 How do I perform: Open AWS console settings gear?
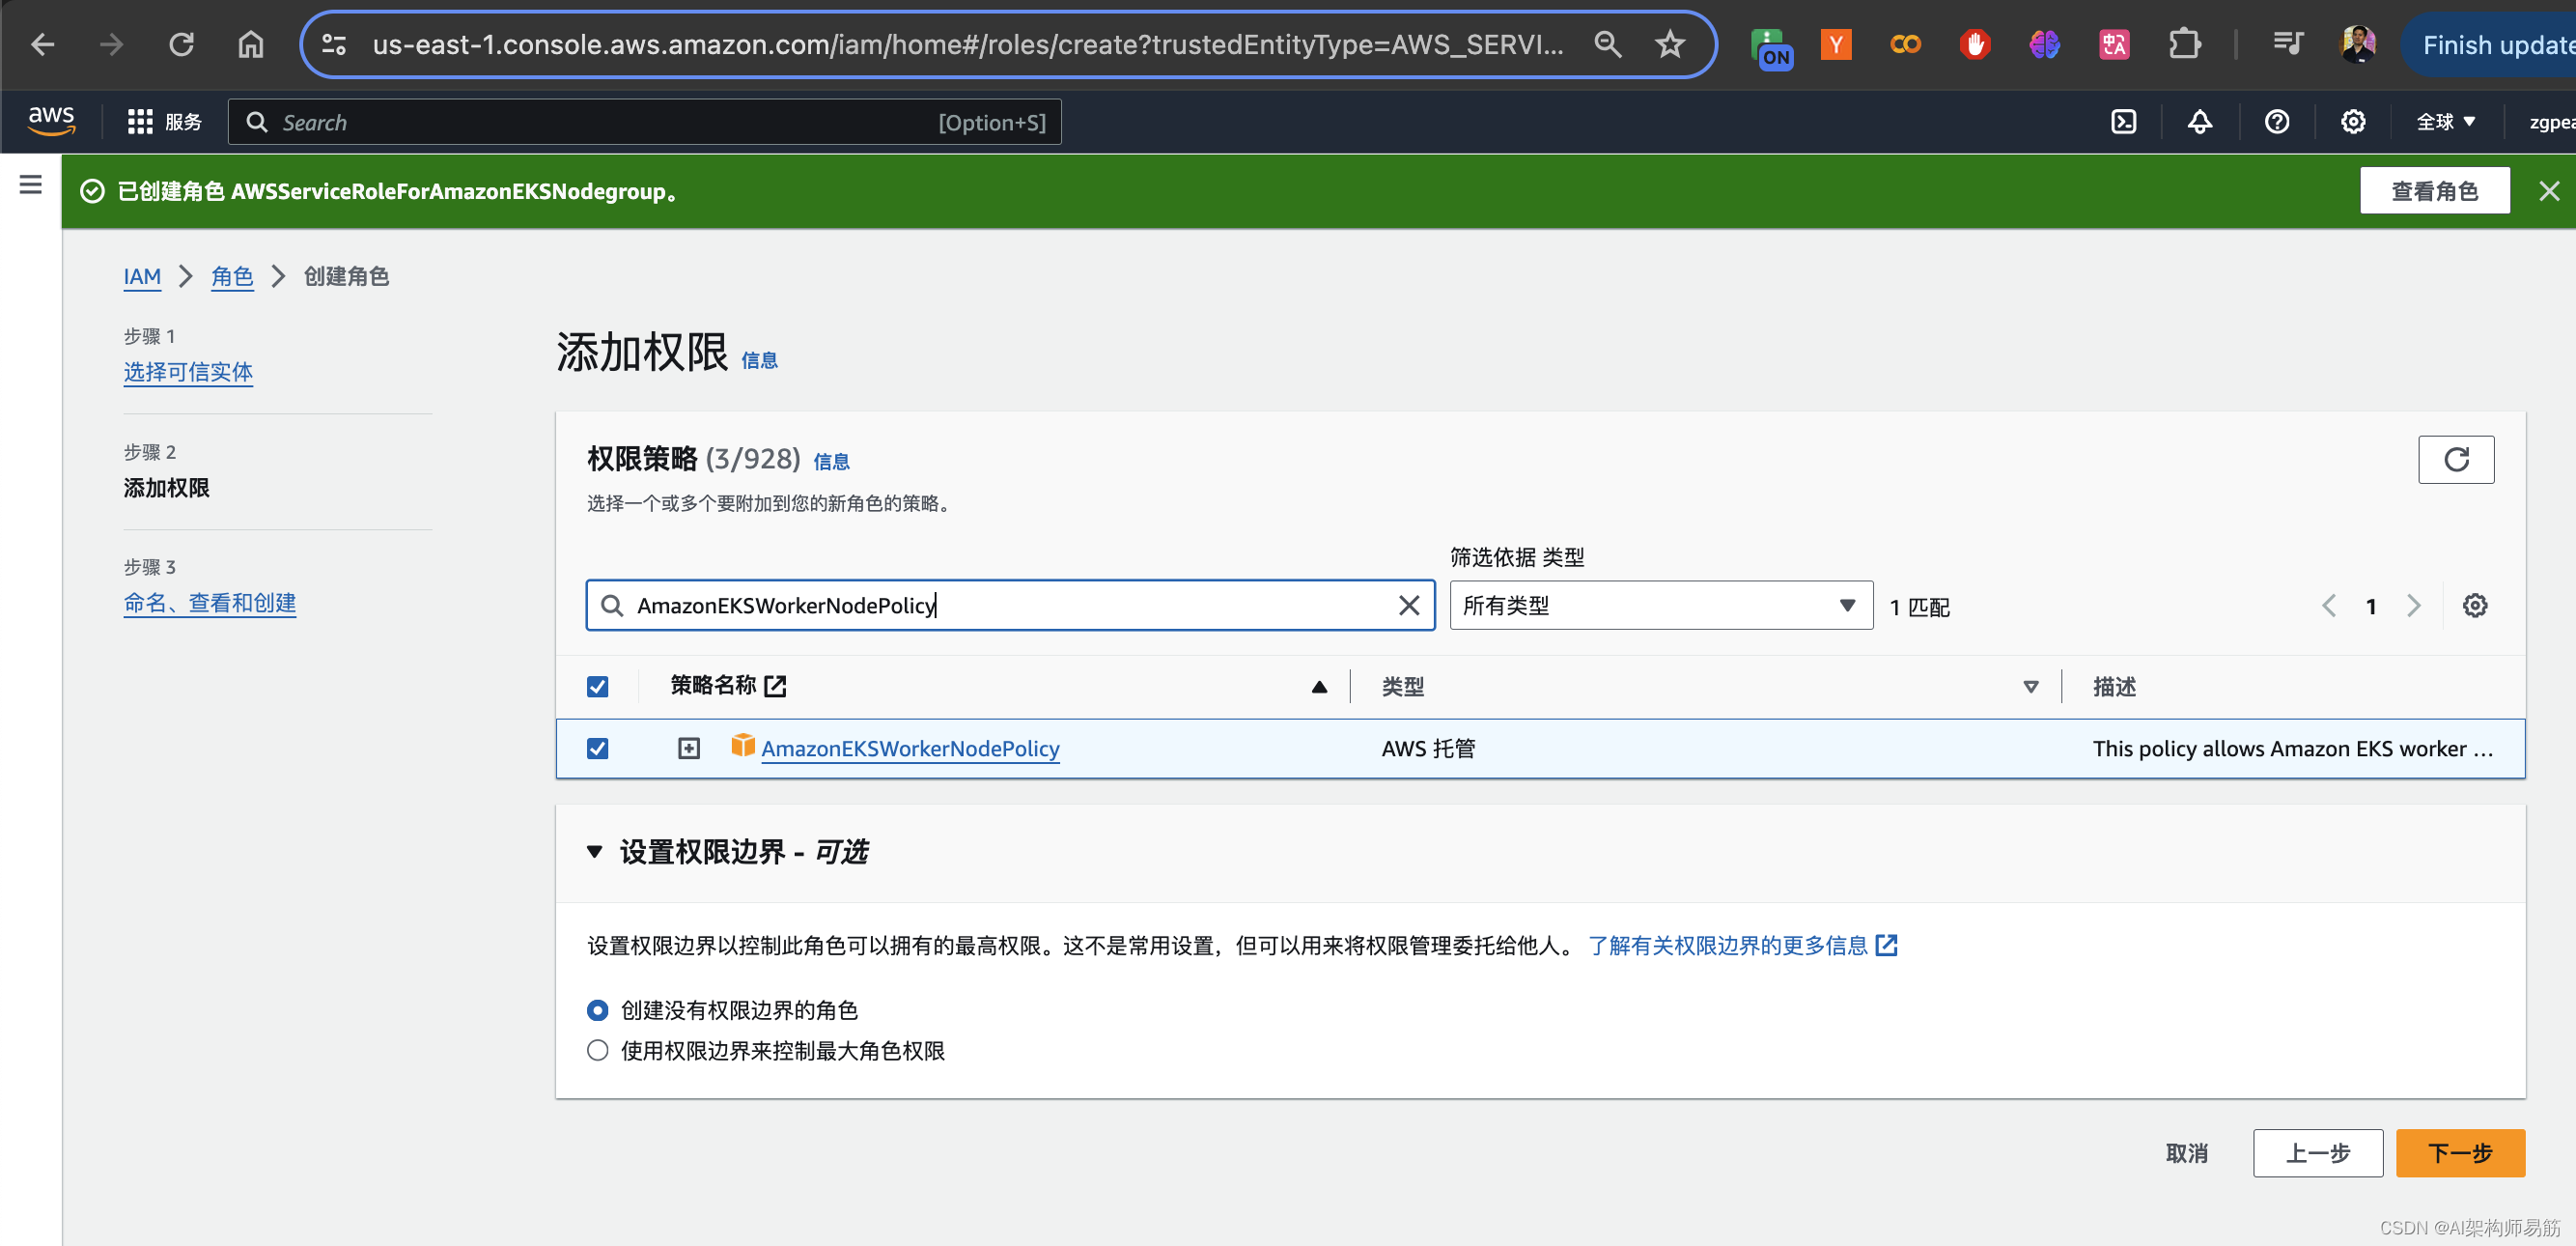pos(2353,122)
